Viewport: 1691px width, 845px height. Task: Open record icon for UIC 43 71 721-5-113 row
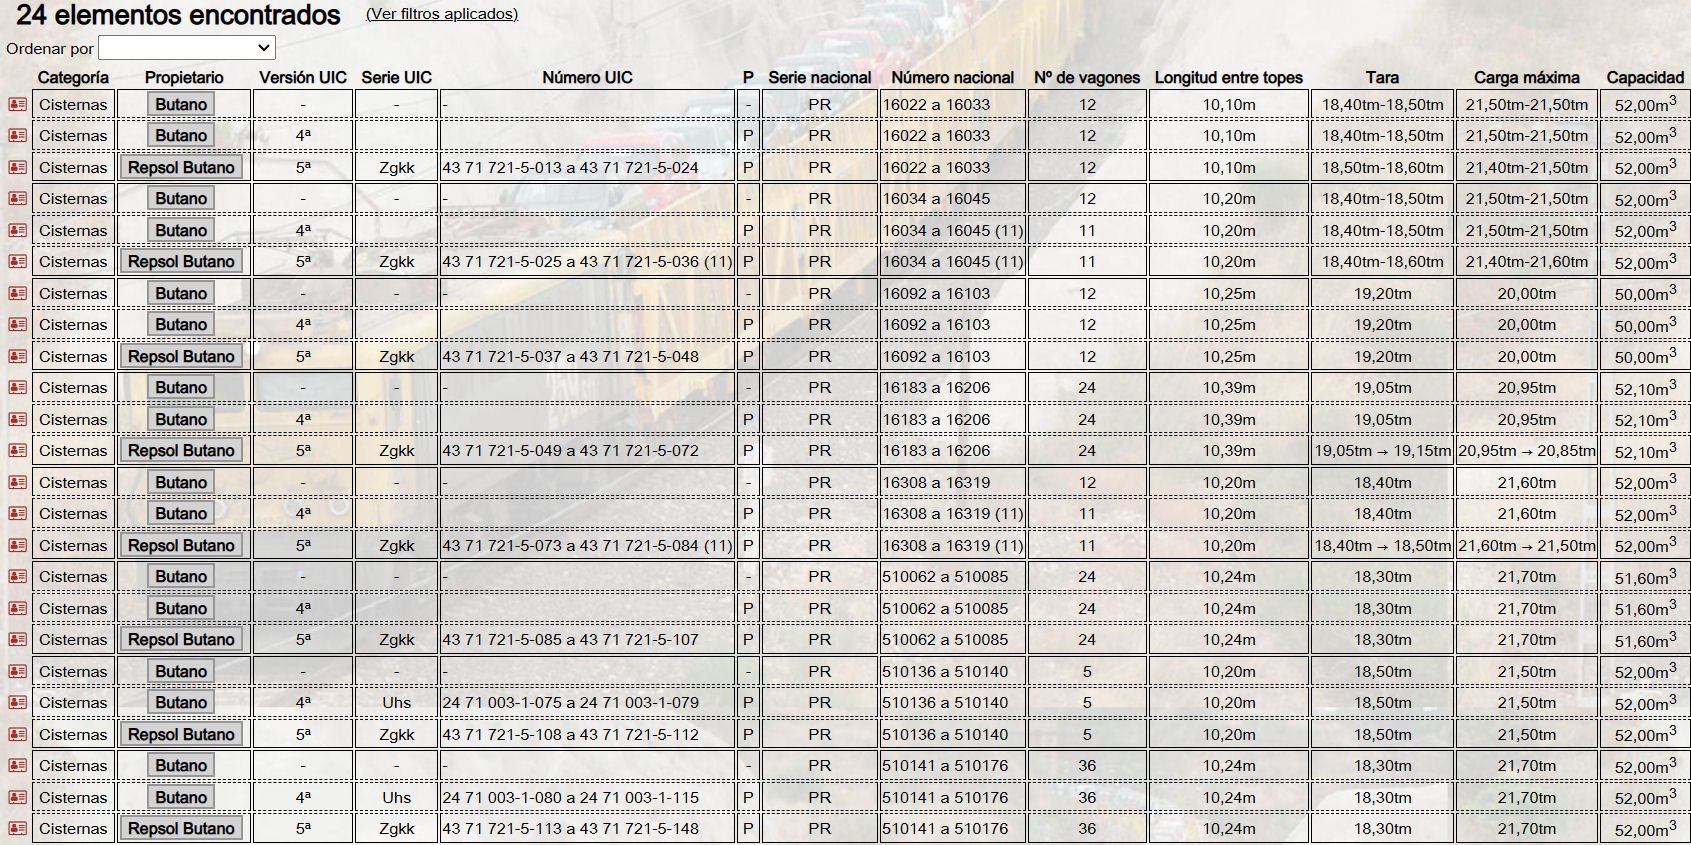point(18,828)
